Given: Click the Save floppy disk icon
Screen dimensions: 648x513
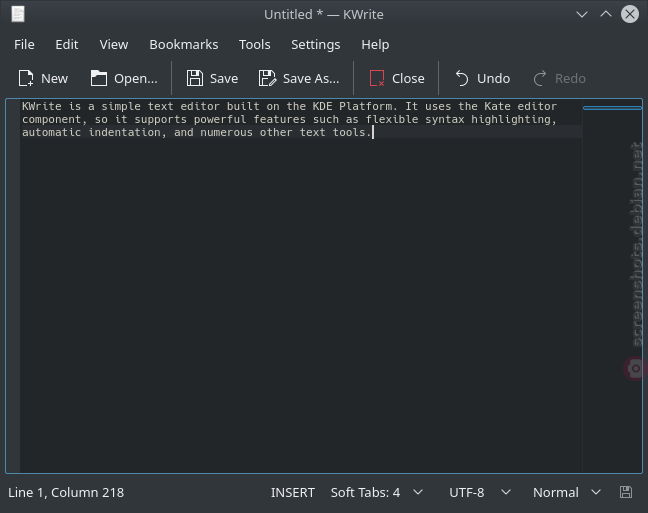Looking at the screenshot, I should [x=195, y=78].
